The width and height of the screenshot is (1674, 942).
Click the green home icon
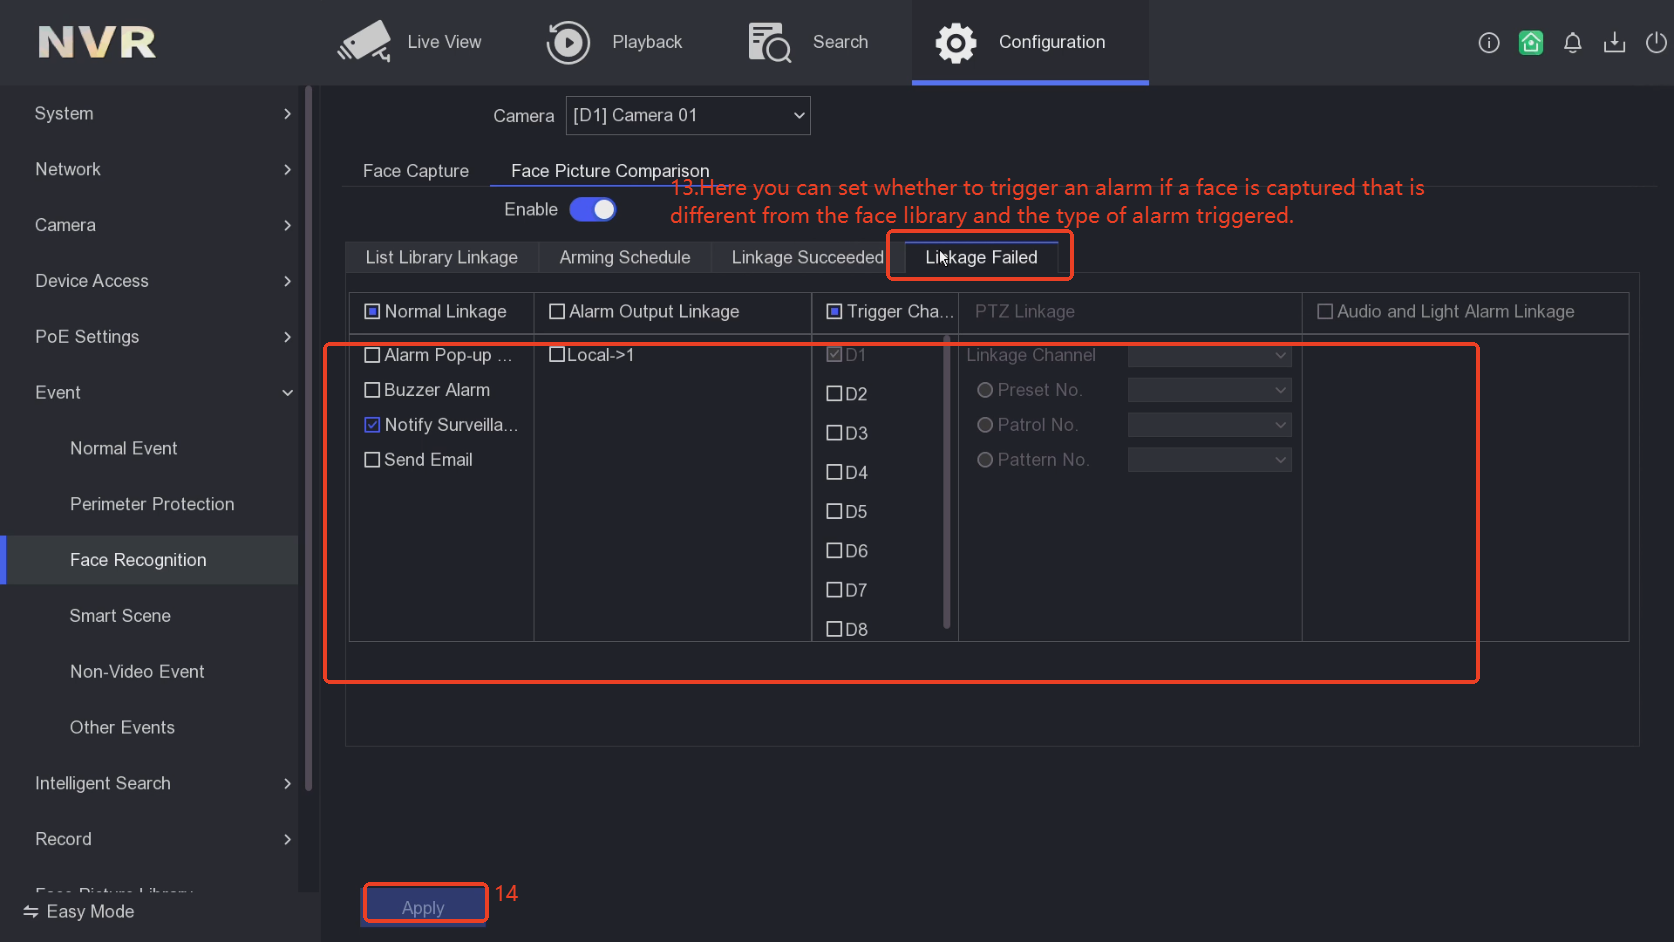click(x=1530, y=43)
